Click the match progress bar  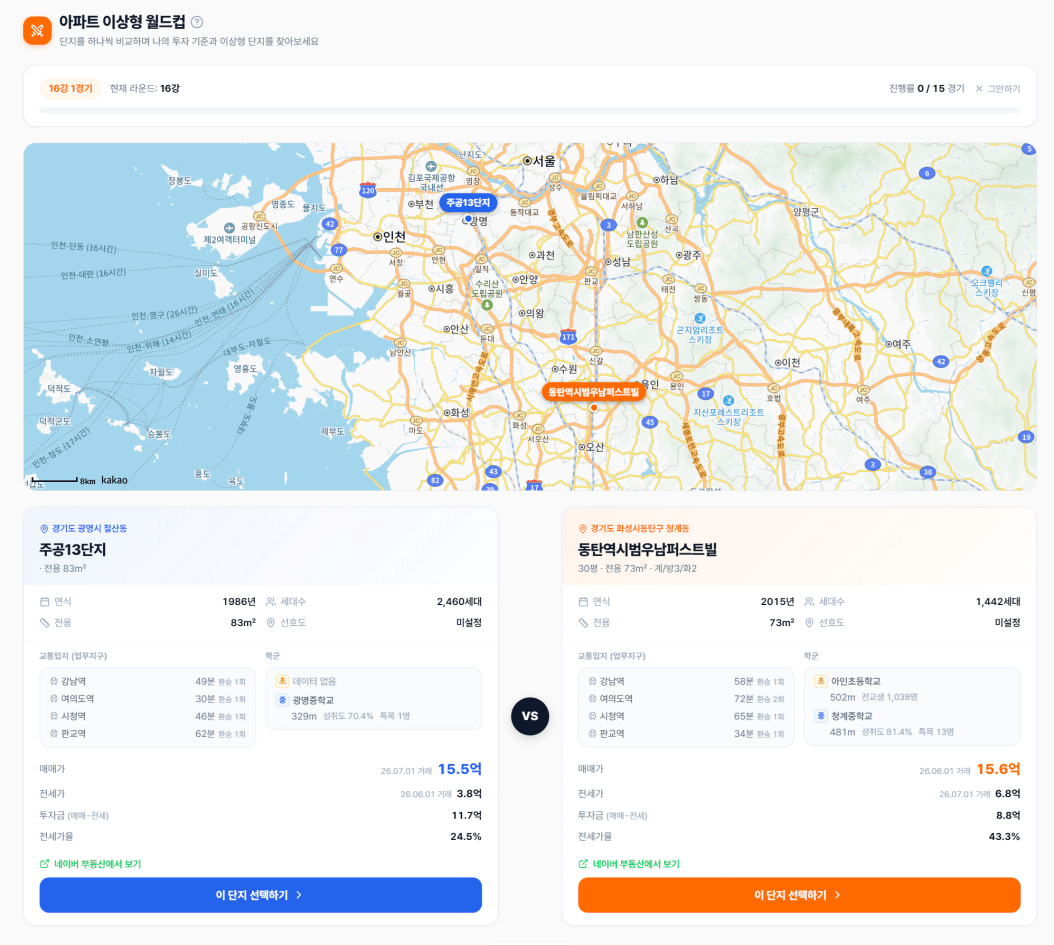tap(530, 110)
